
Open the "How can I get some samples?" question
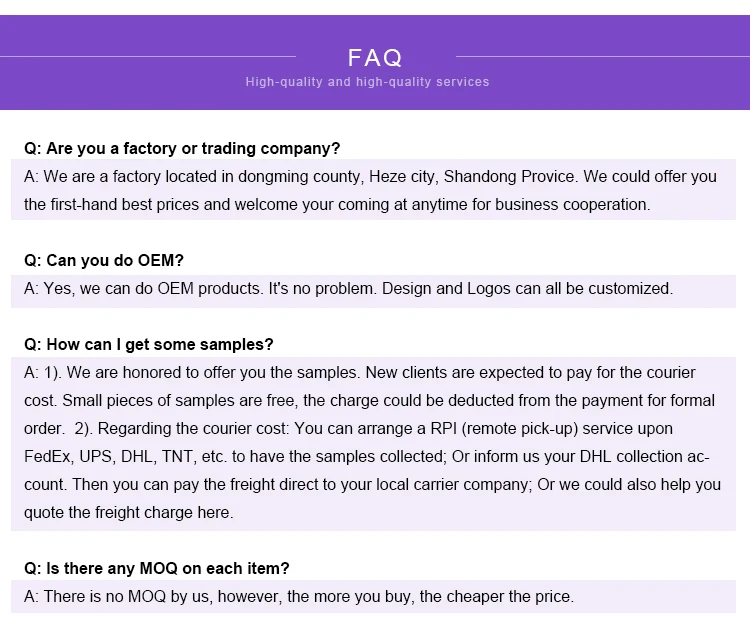tap(148, 344)
